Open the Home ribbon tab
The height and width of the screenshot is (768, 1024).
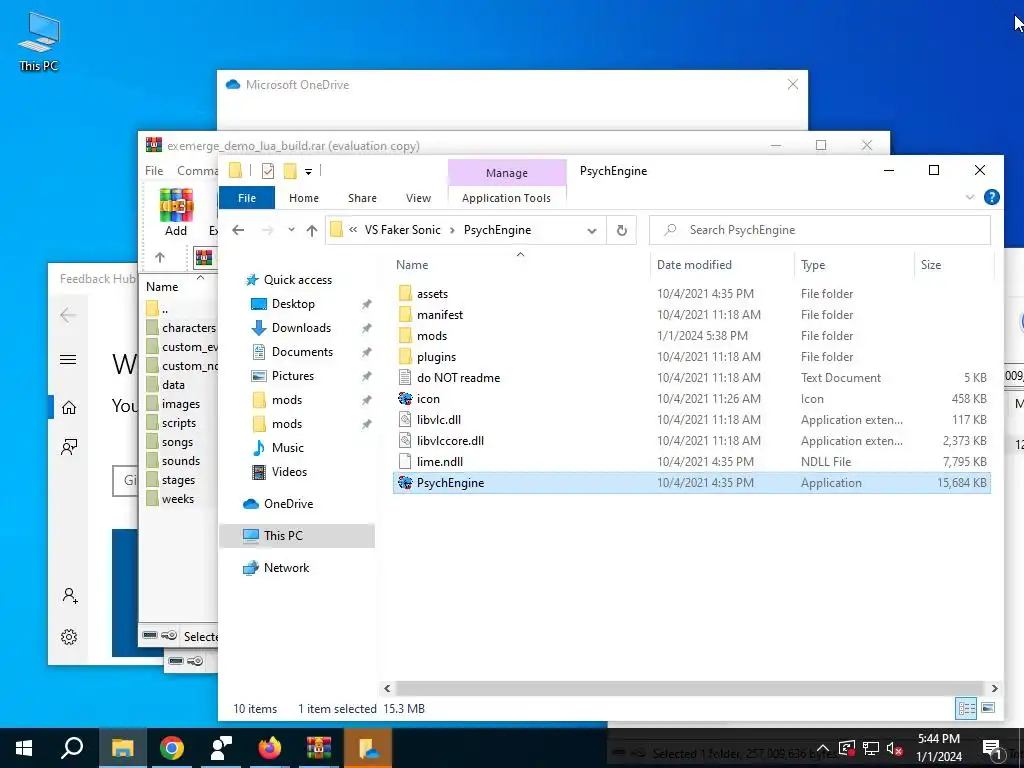coord(304,198)
